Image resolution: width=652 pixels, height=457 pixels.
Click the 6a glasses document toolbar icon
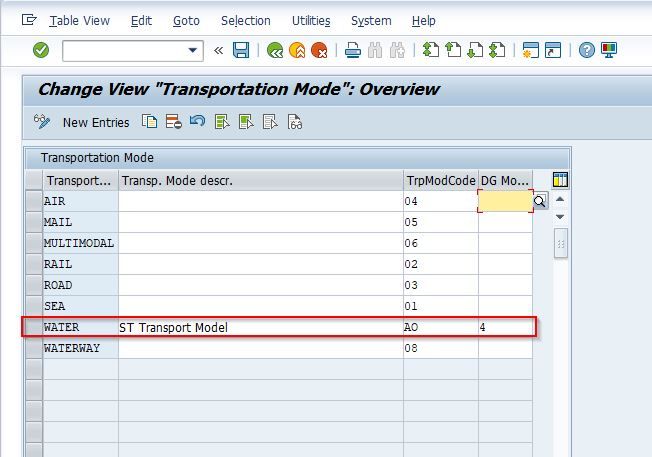[x=295, y=122]
